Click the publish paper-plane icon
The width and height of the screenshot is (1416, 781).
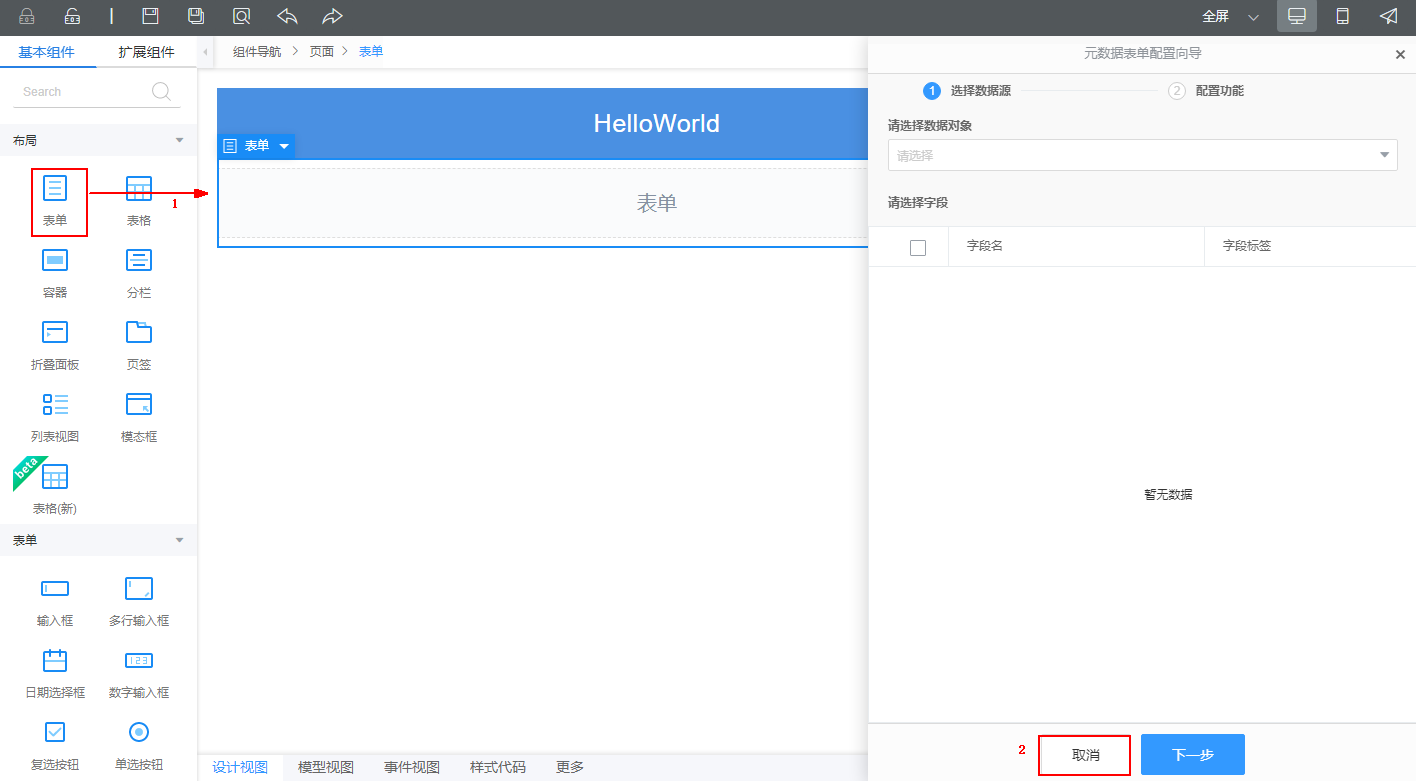[x=1389, y=16]
